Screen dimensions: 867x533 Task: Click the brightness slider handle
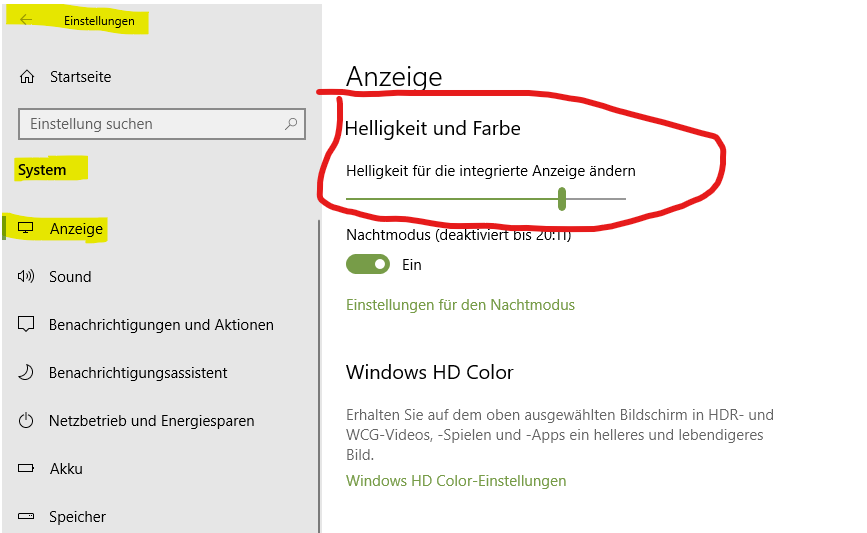click(x=562, y=199)
